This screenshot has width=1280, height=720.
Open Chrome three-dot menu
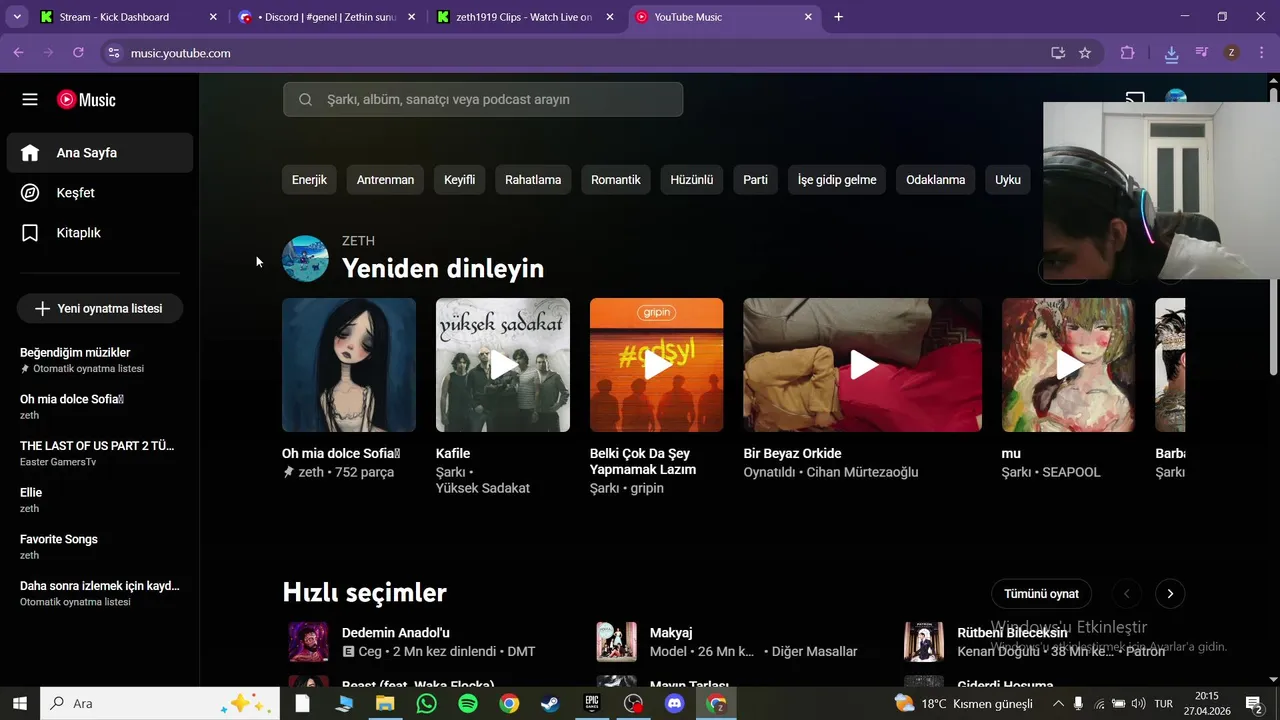pyautogui.click(x=1261, y=53)
